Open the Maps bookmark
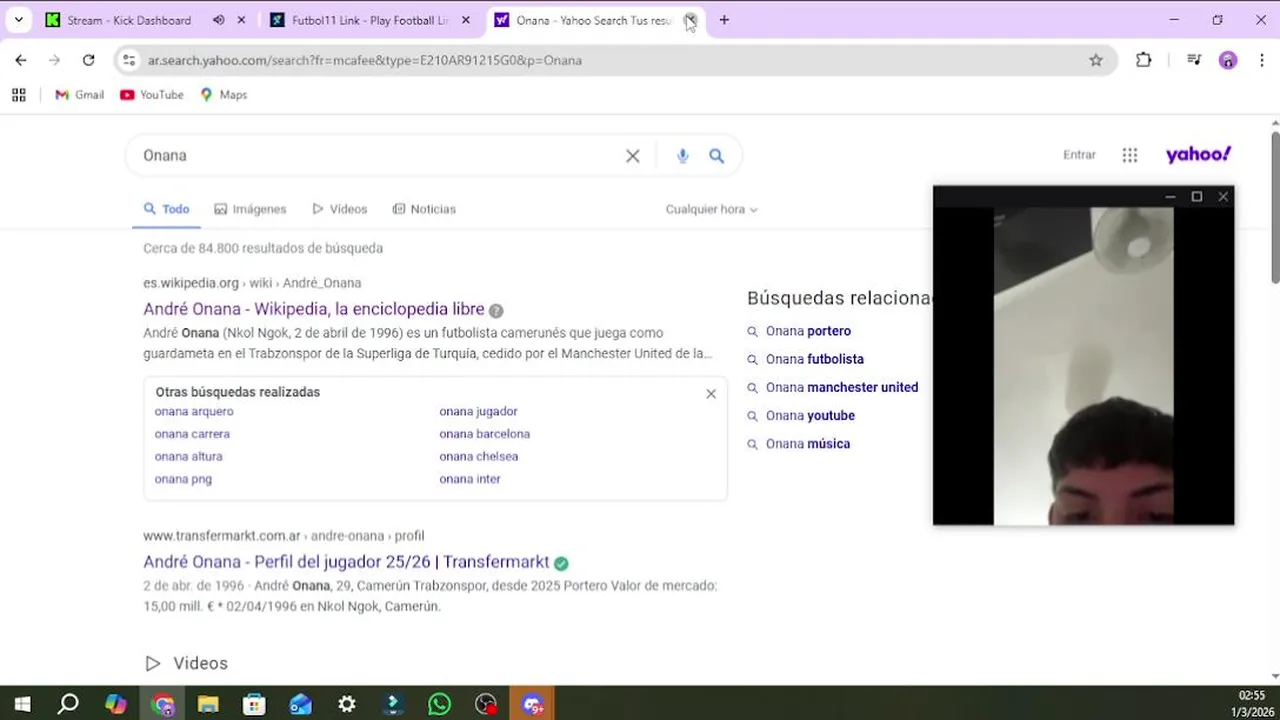Screen dimensions: 1280x720 [x=223, y=95]
